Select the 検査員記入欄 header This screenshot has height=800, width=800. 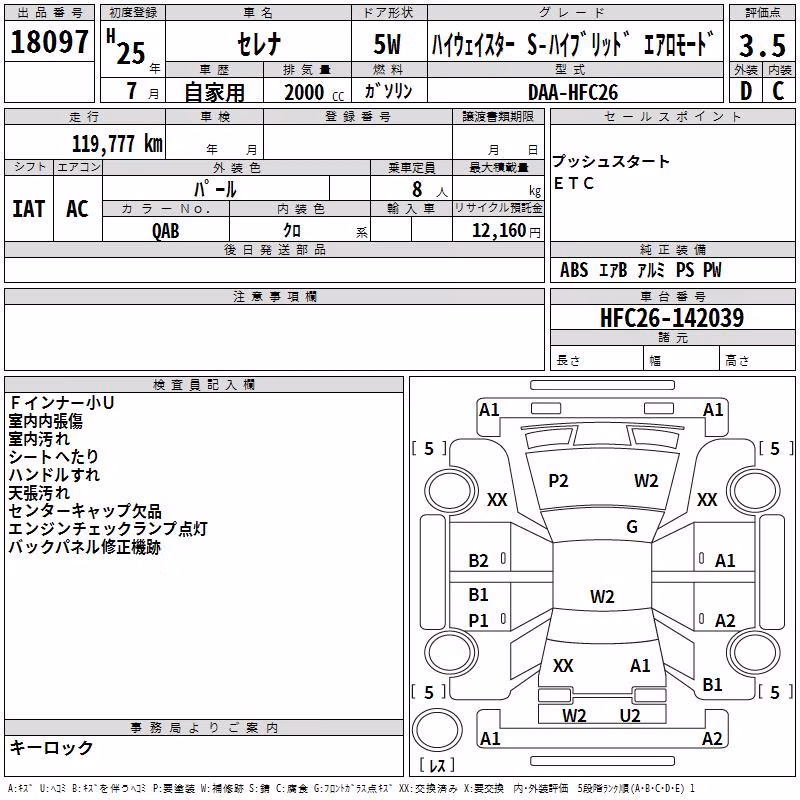click(x=204, y=385)
